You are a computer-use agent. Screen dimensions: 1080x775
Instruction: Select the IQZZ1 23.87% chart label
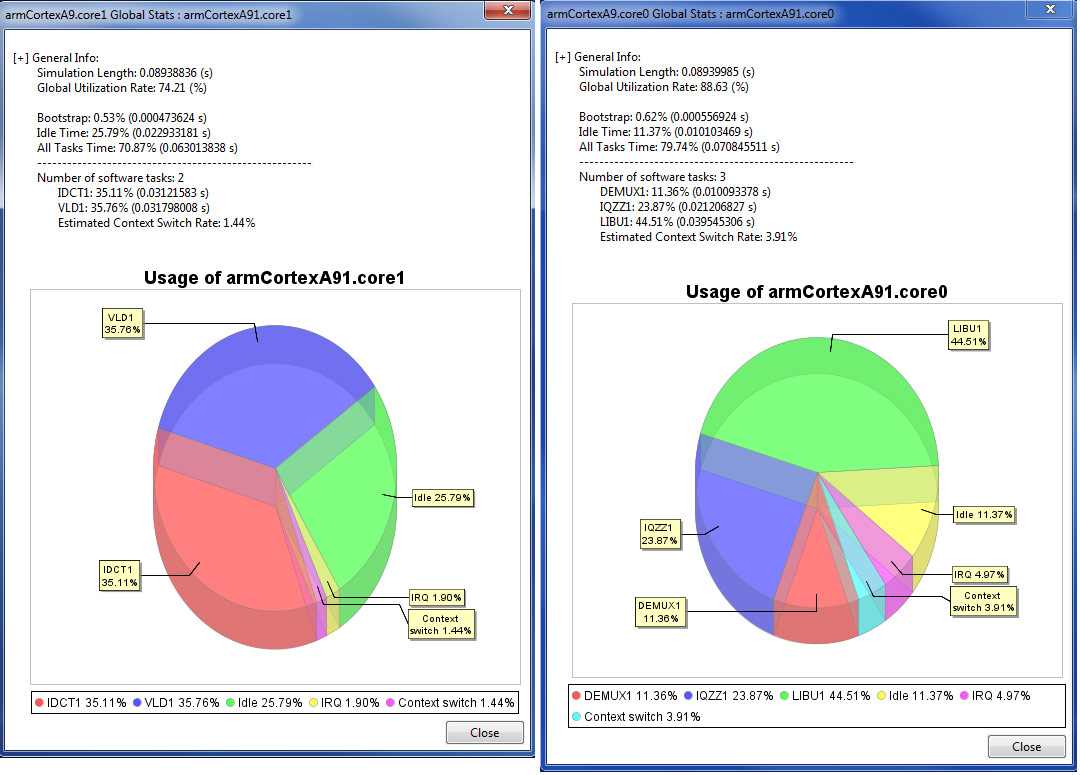[x=660, y=533]
